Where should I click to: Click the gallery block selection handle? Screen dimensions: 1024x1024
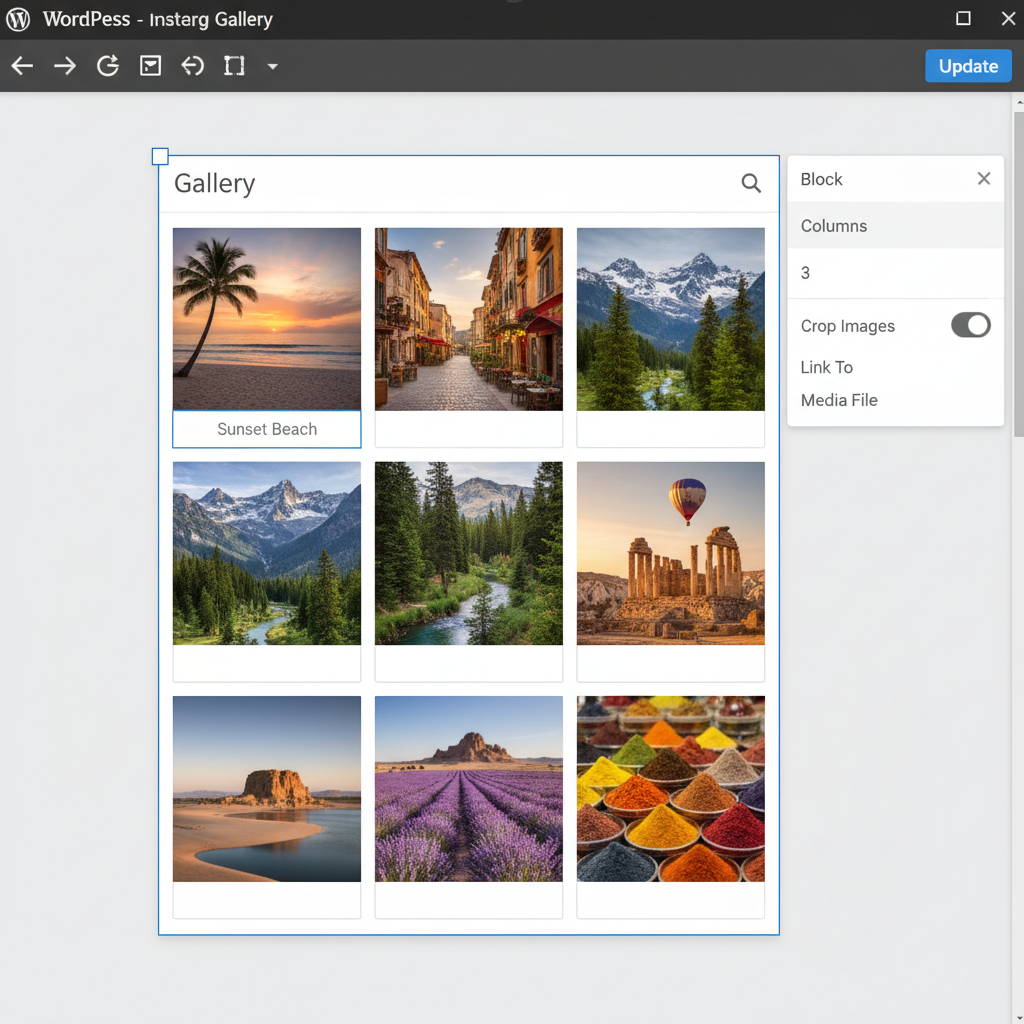160,156
